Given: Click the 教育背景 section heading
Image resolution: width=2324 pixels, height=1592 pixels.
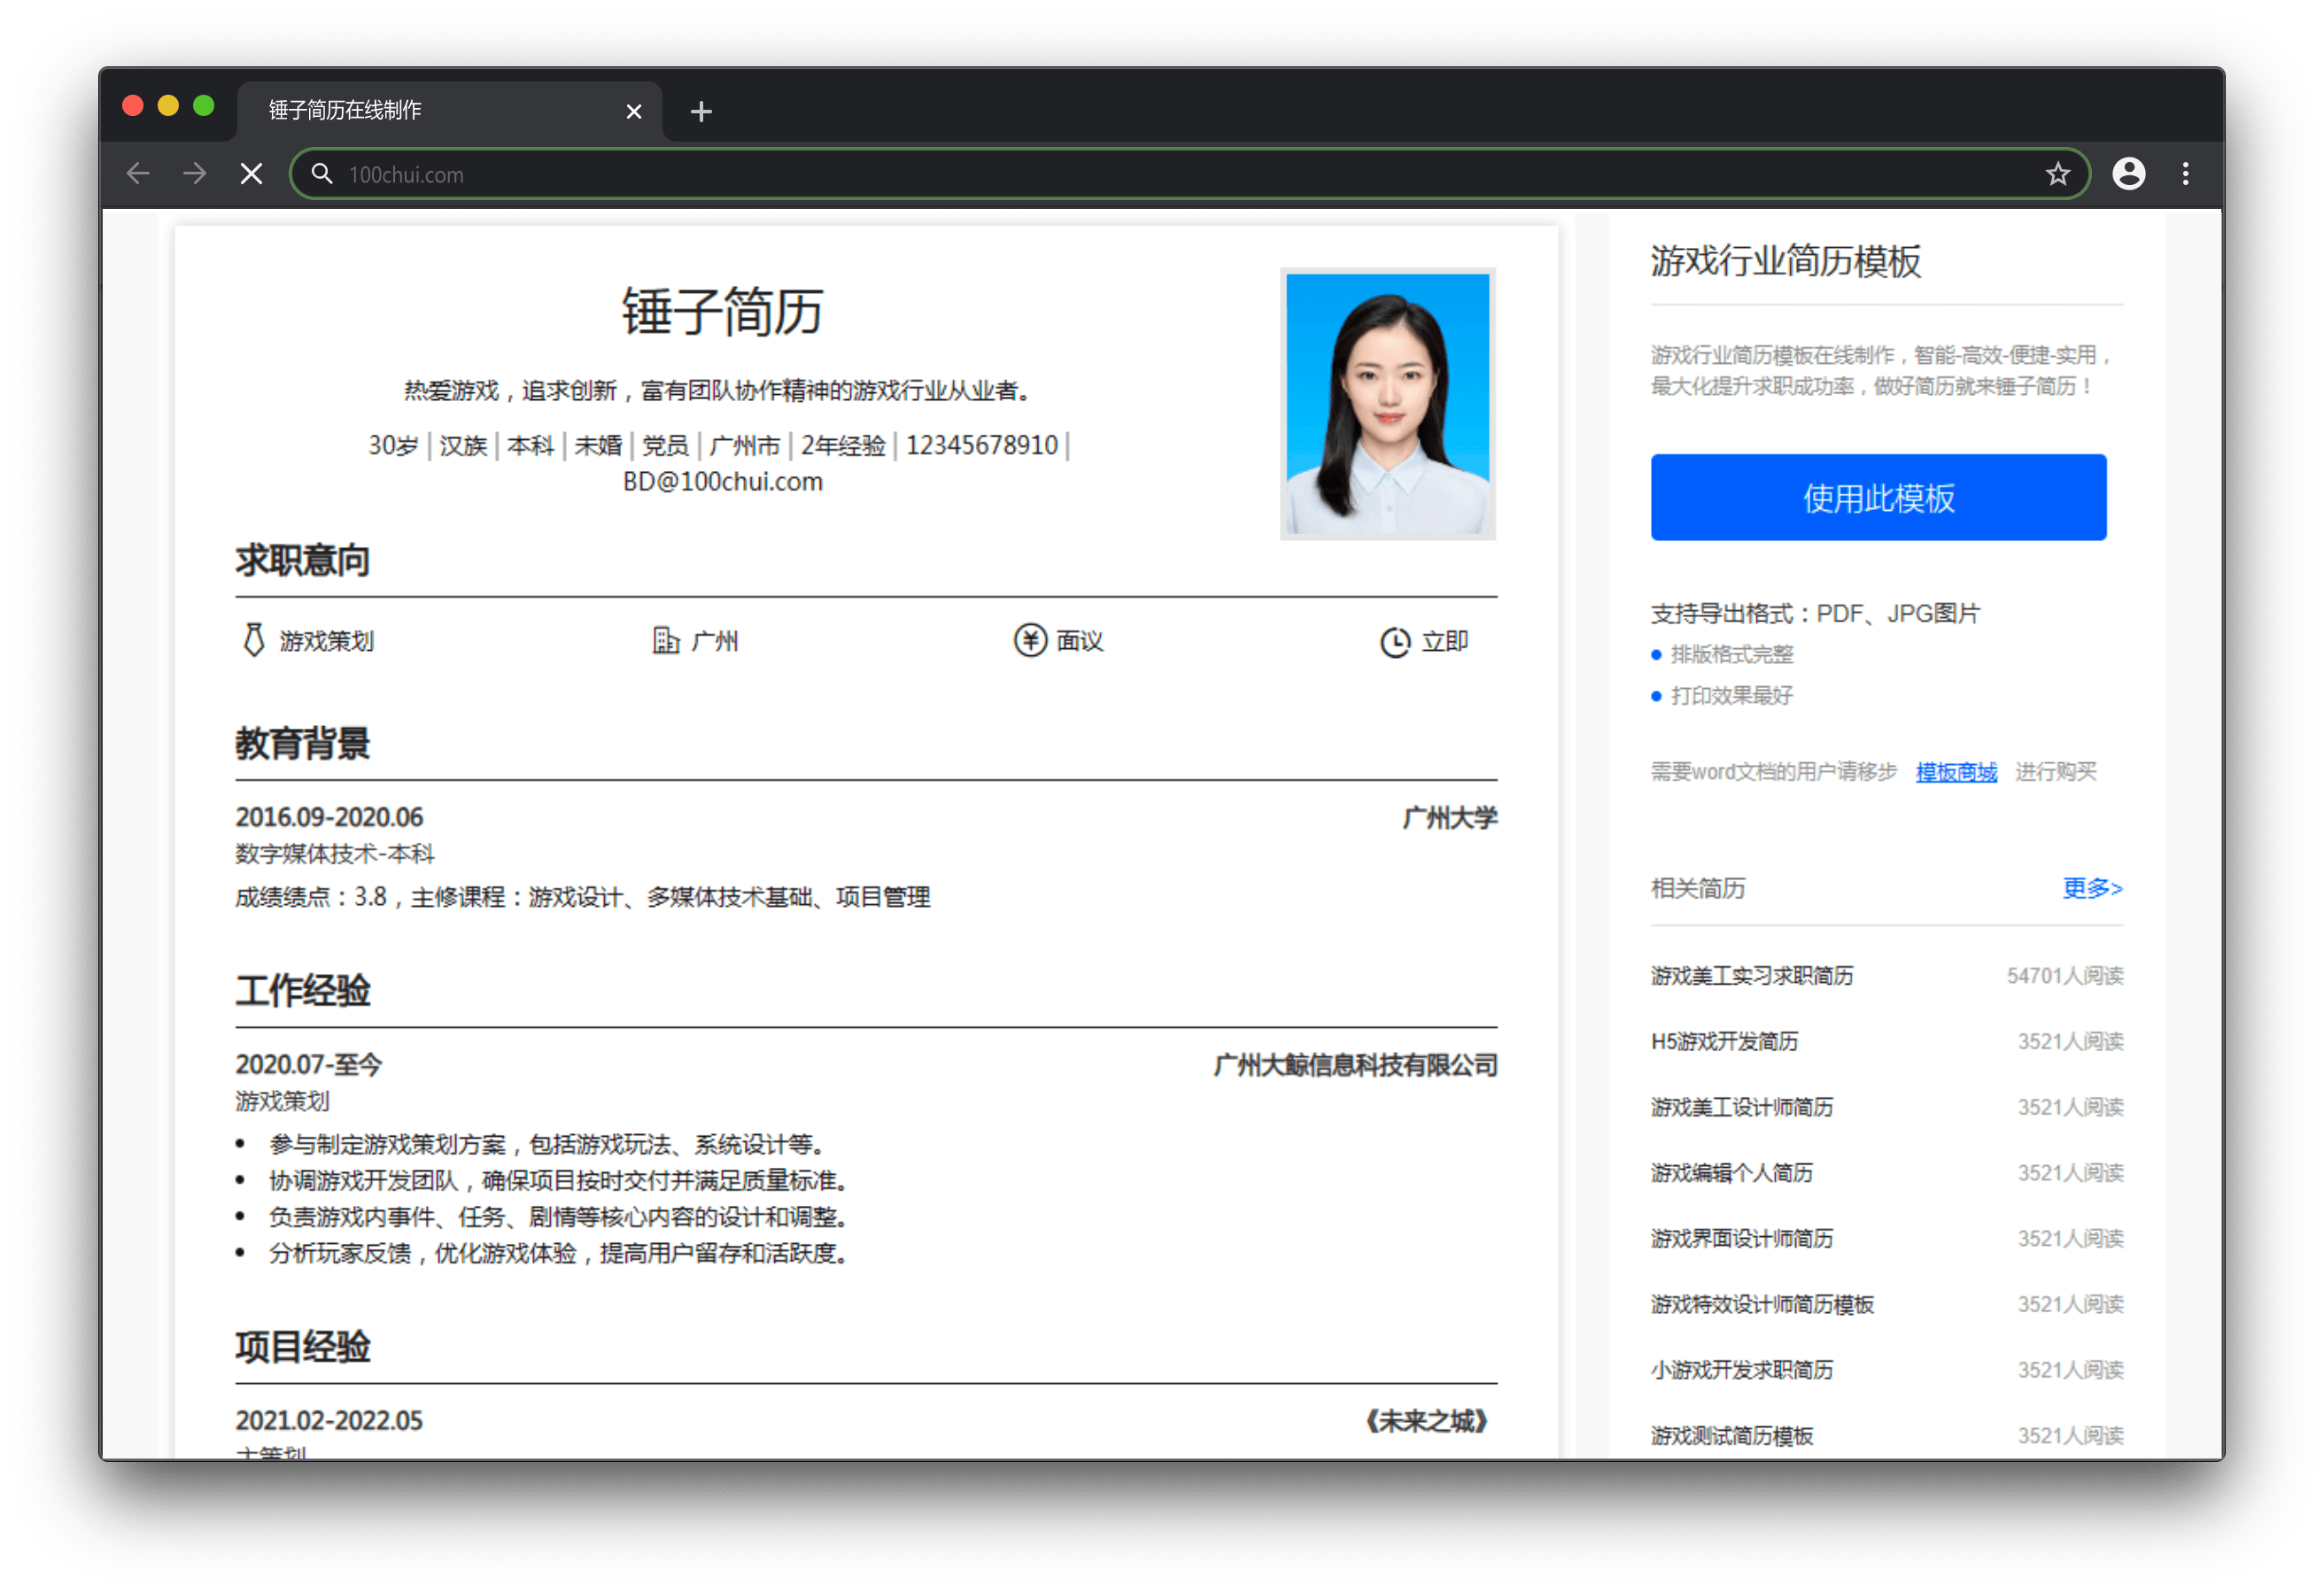Looking at the screenshot, I should click(302, 743).
